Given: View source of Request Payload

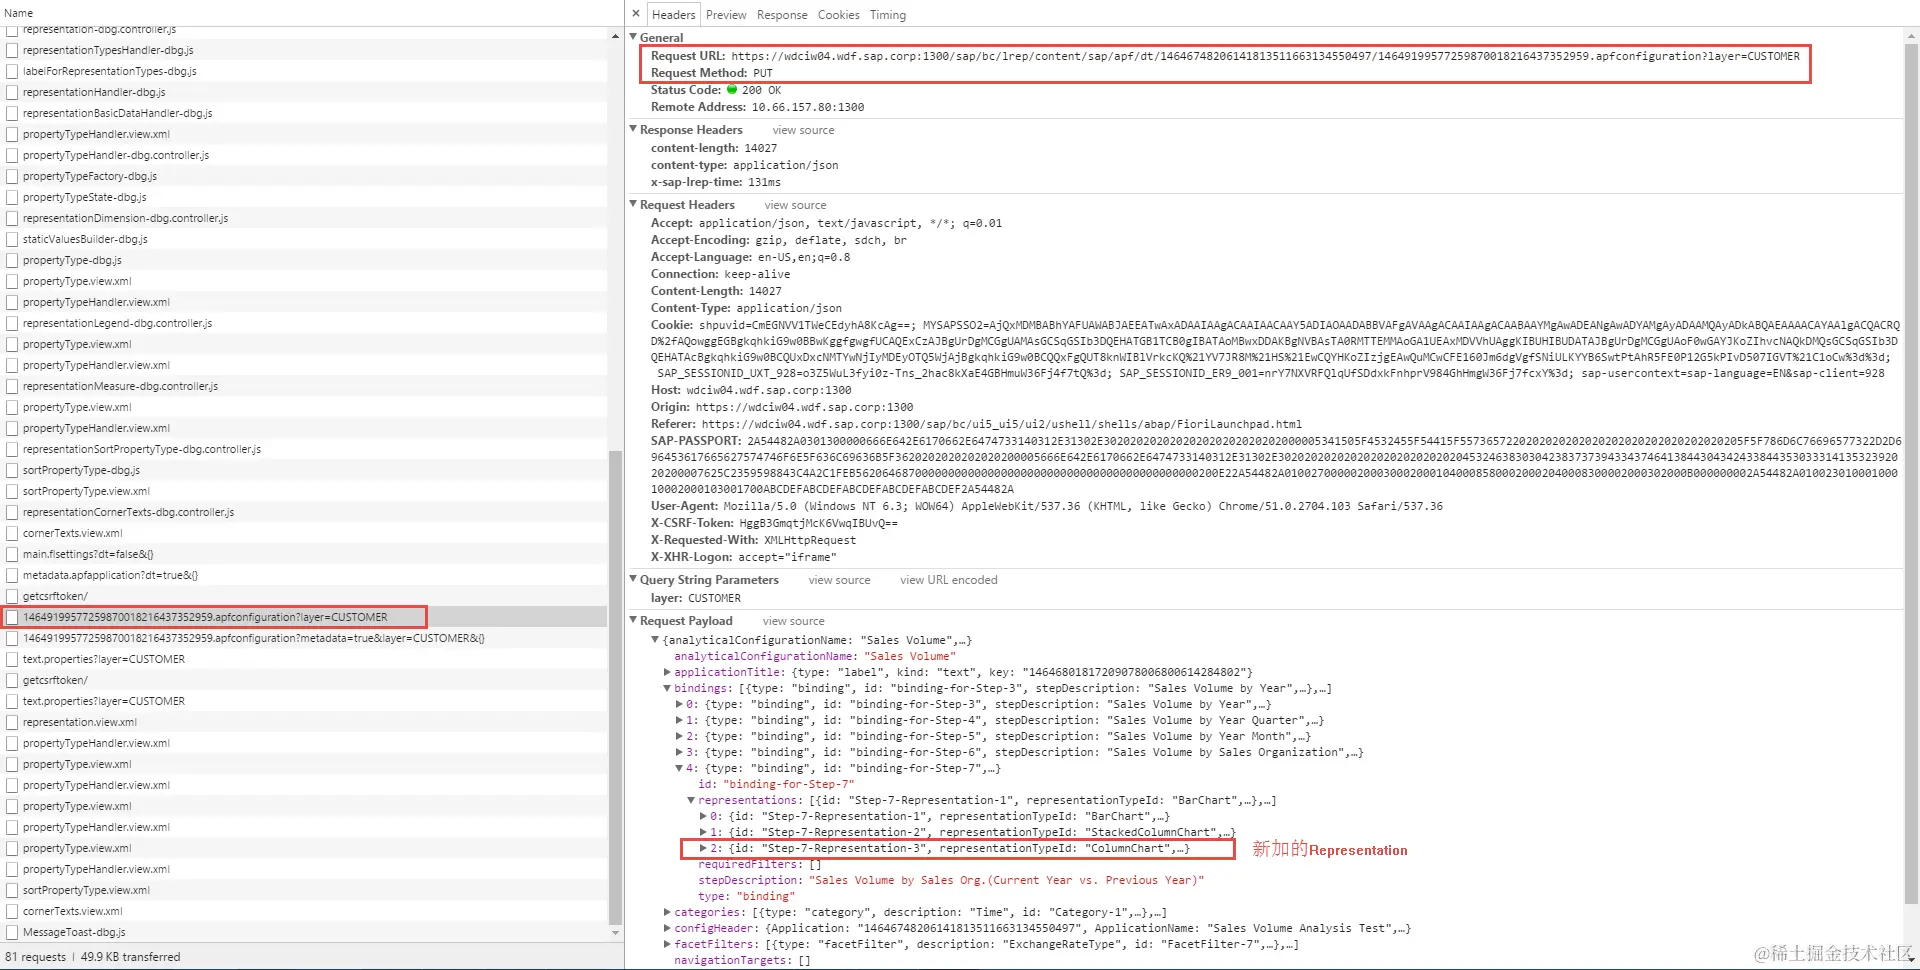Looking at the screenshot, I should pos(793,621).
